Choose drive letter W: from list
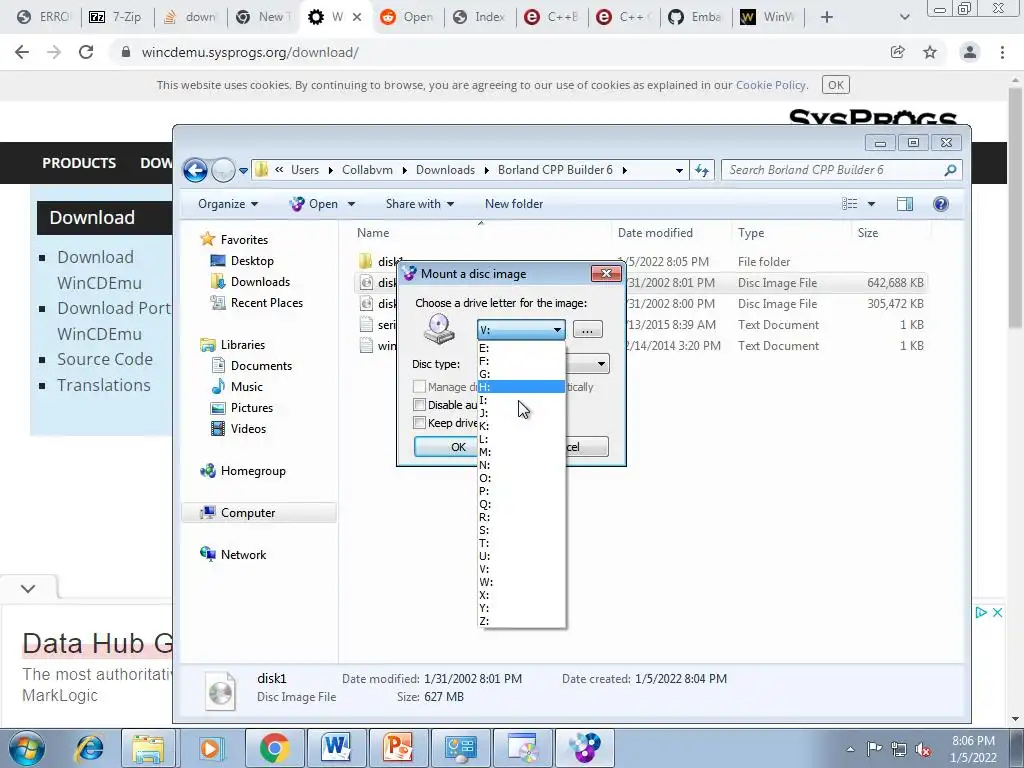Image resolution: width=1024 pixels, height=768 pixels. point(521,582)
